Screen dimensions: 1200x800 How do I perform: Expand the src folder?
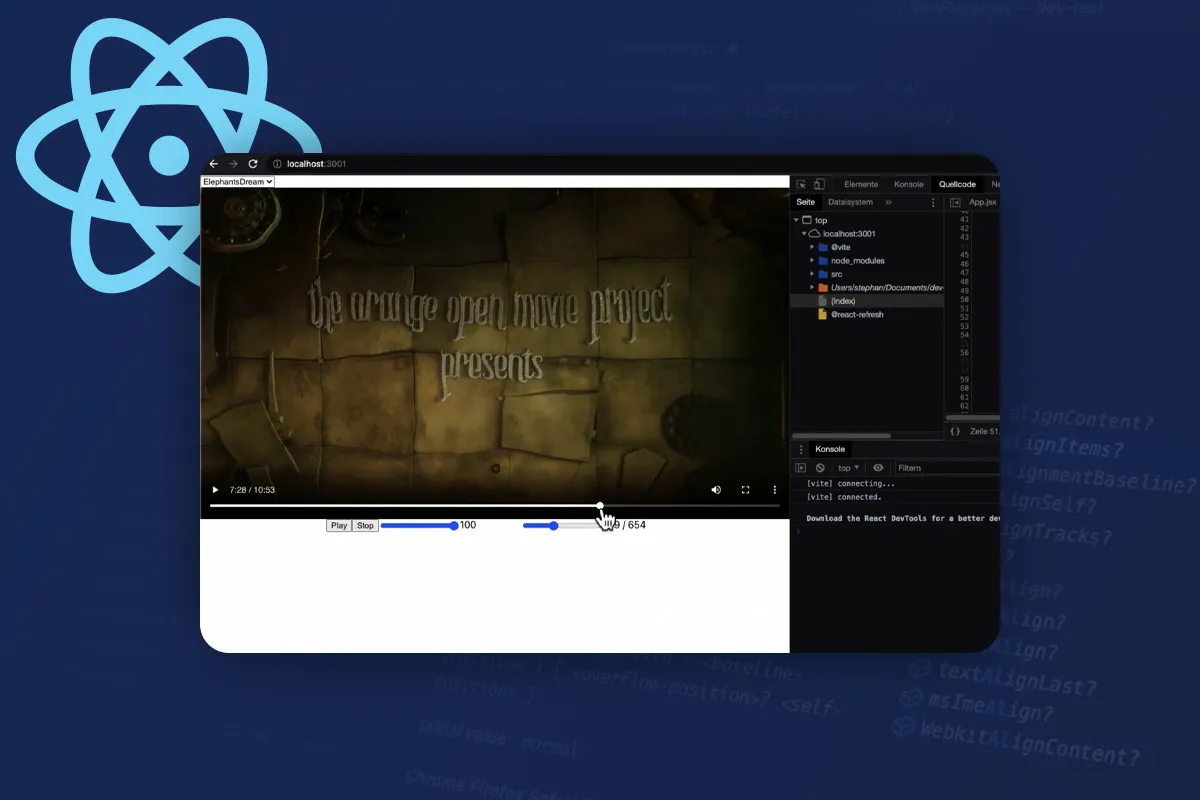click(x=812, y=274)
